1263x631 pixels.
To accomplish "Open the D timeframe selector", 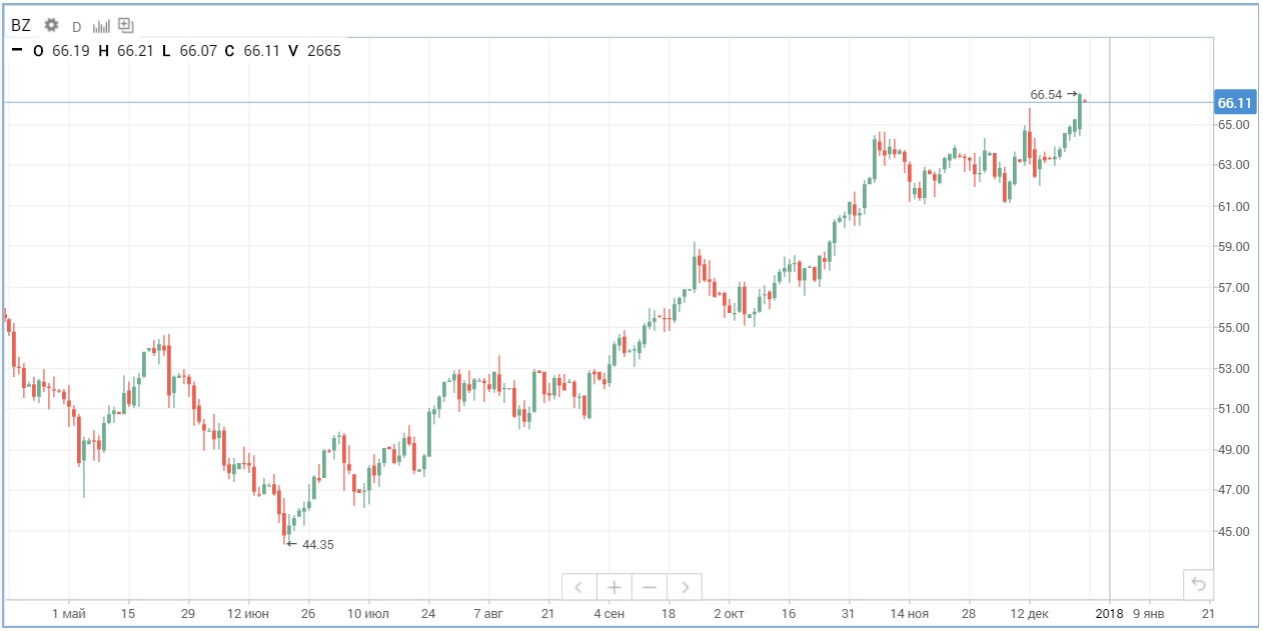I will pos(75,25).
